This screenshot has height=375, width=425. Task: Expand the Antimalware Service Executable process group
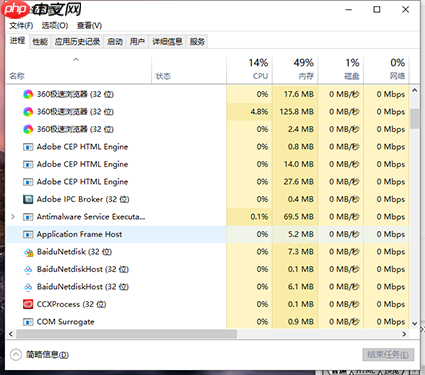click(13, 217)
